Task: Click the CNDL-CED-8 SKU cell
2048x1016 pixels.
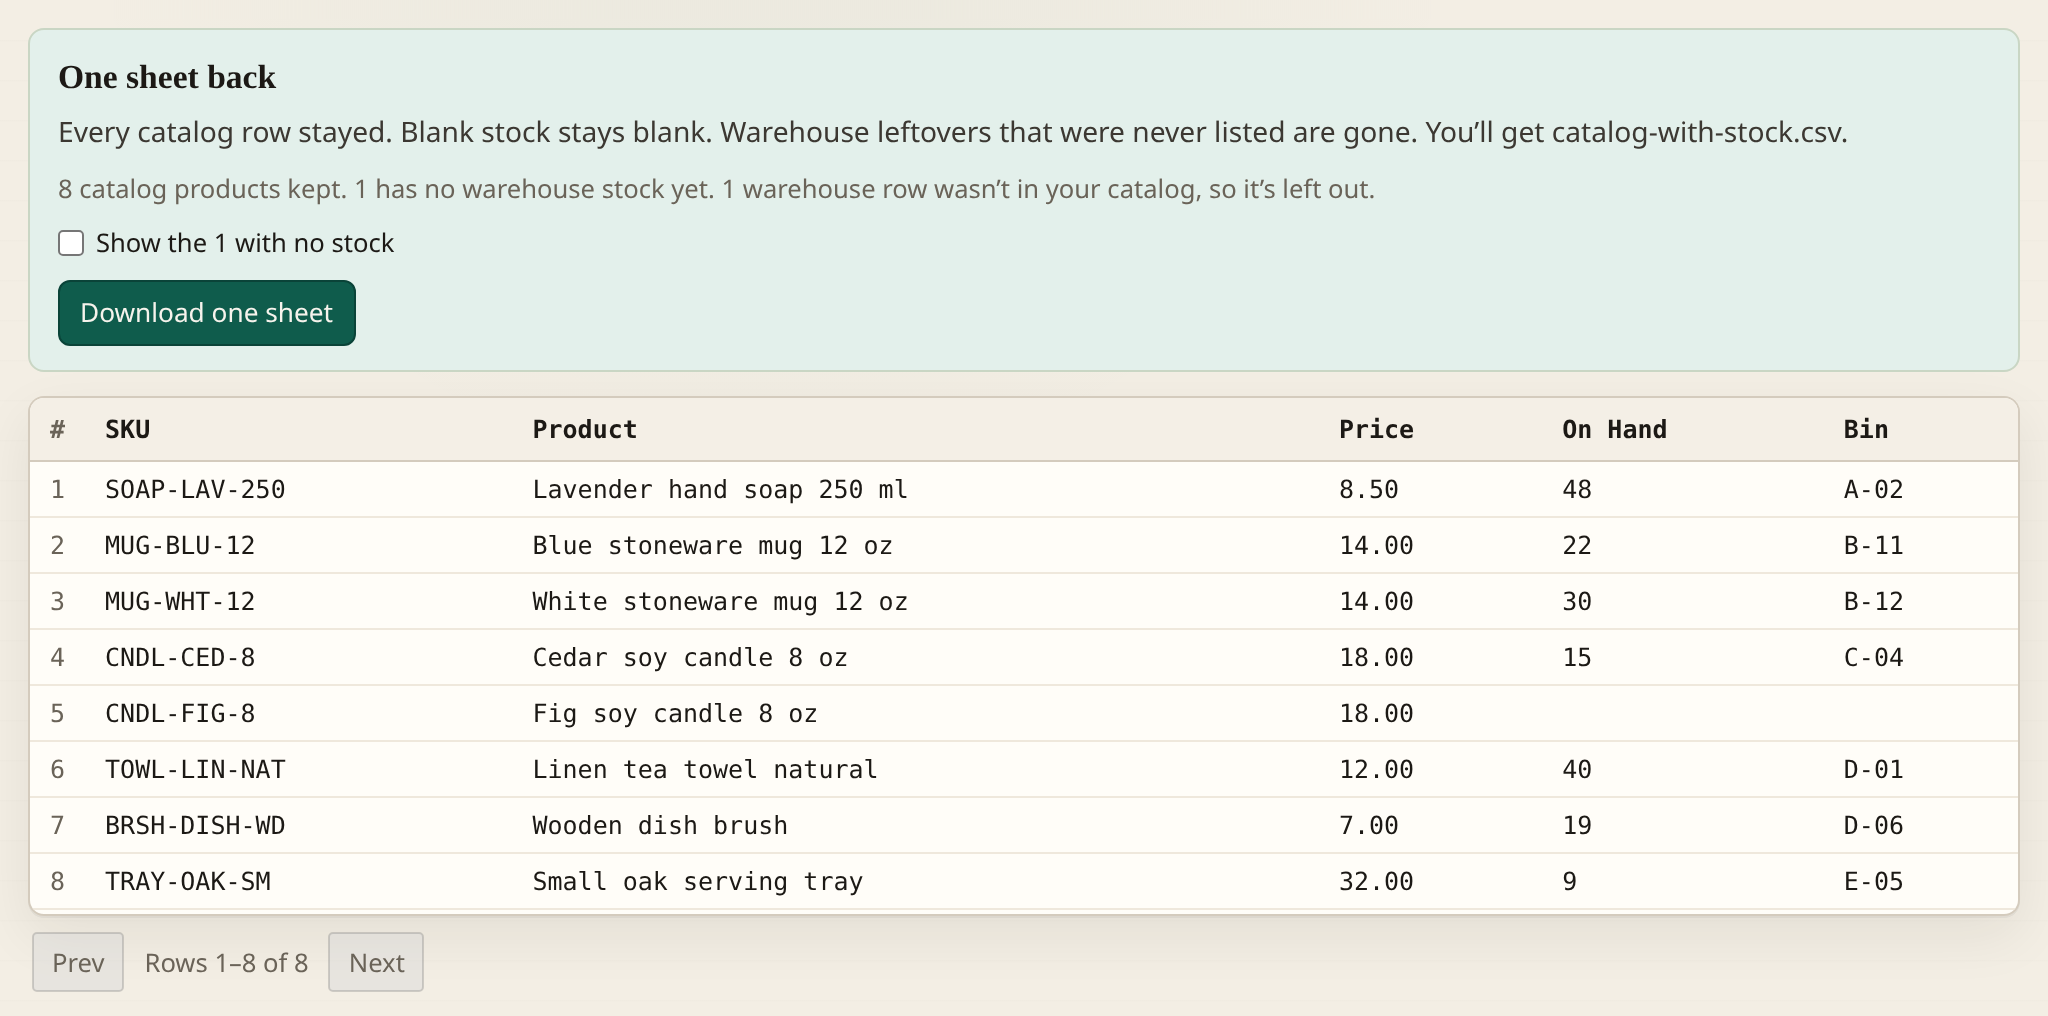Action: 180,658
